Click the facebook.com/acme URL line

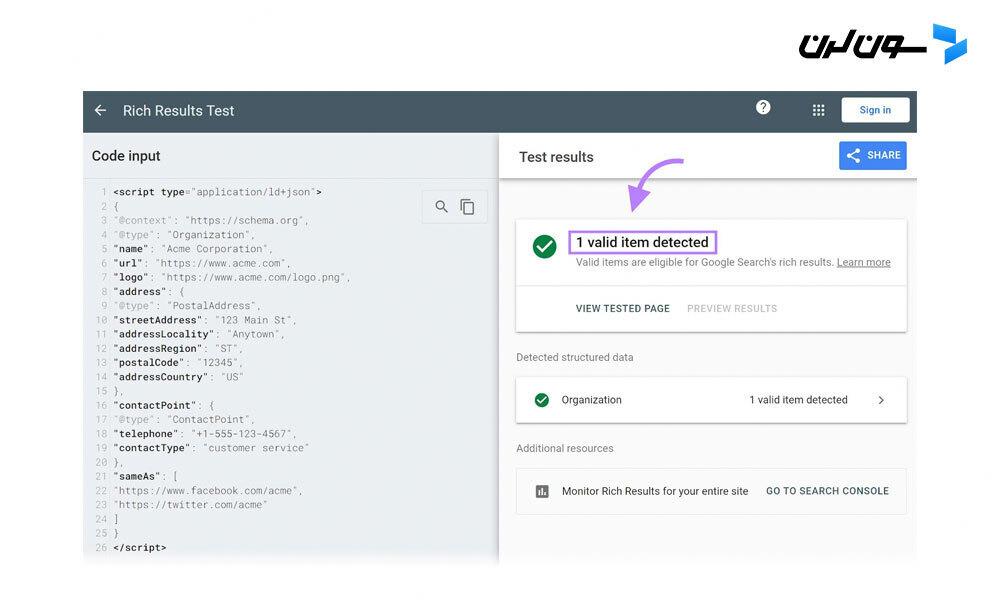pyautogui.click(x=207, y=490)
